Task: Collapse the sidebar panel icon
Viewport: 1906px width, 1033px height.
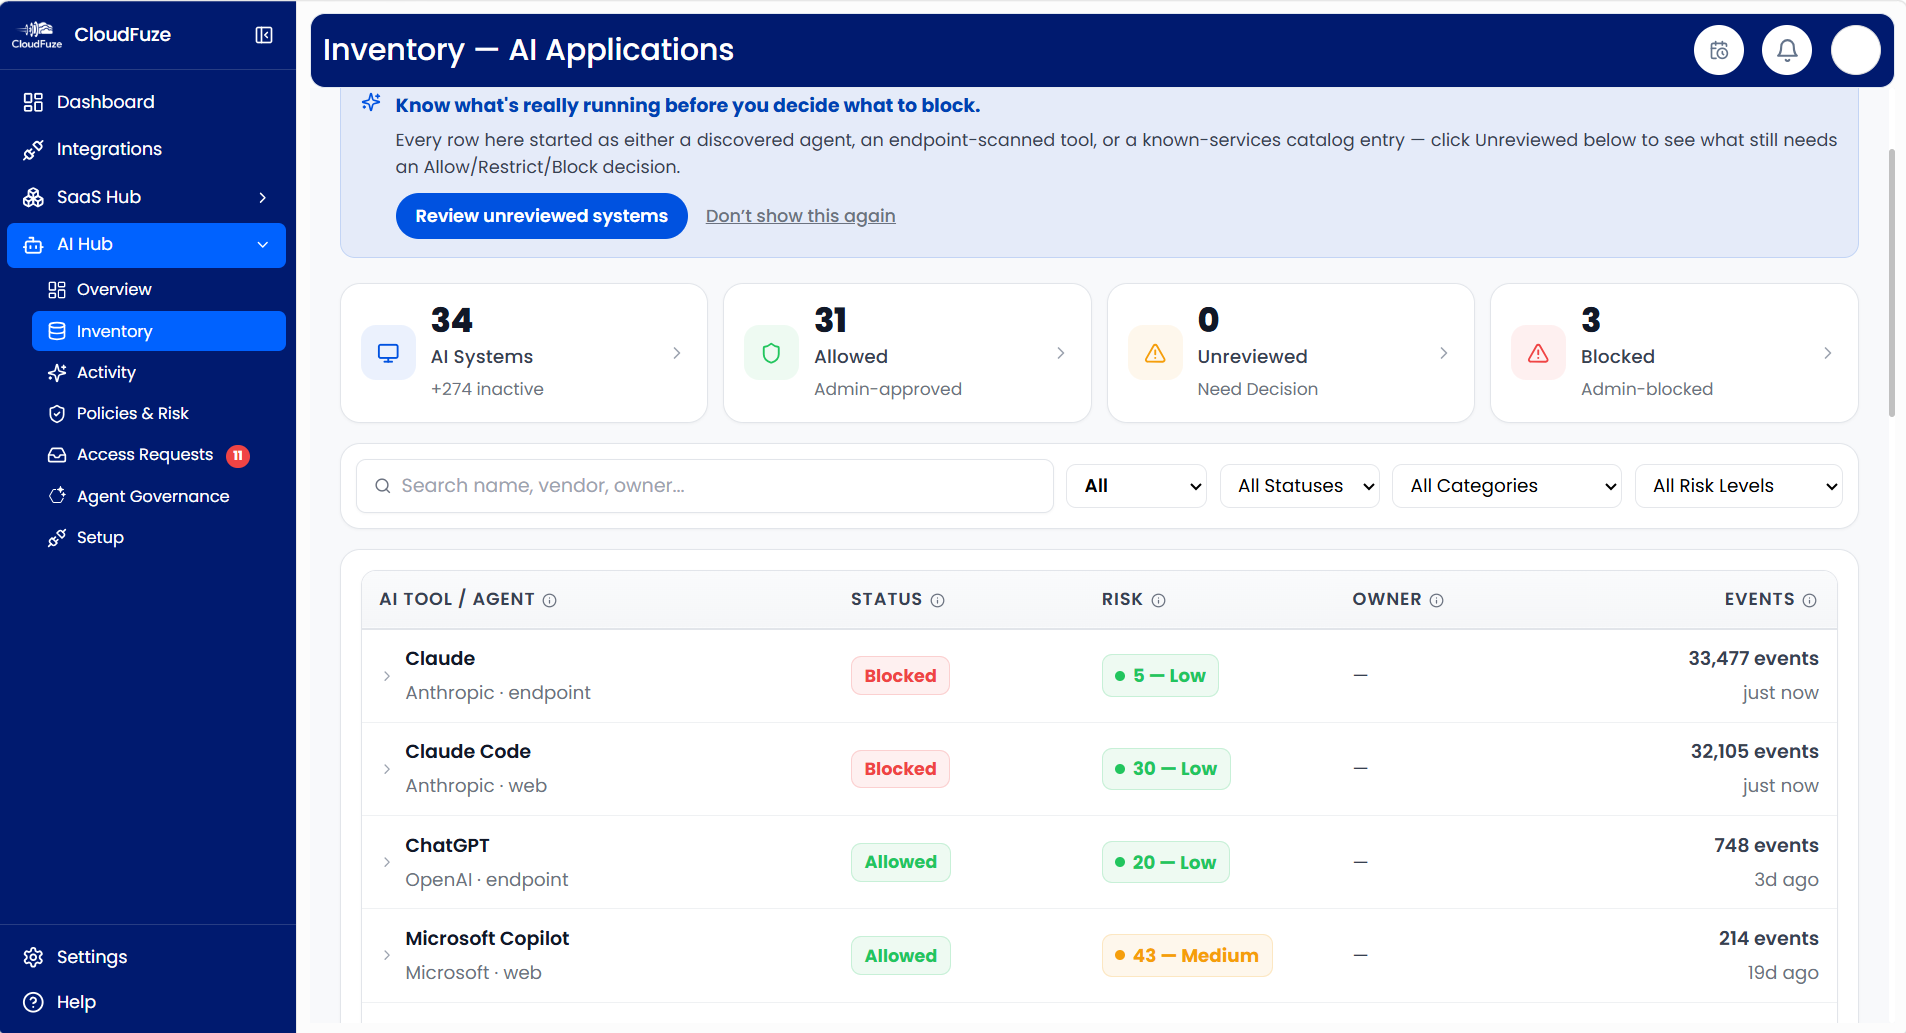Action: point(264,35)
